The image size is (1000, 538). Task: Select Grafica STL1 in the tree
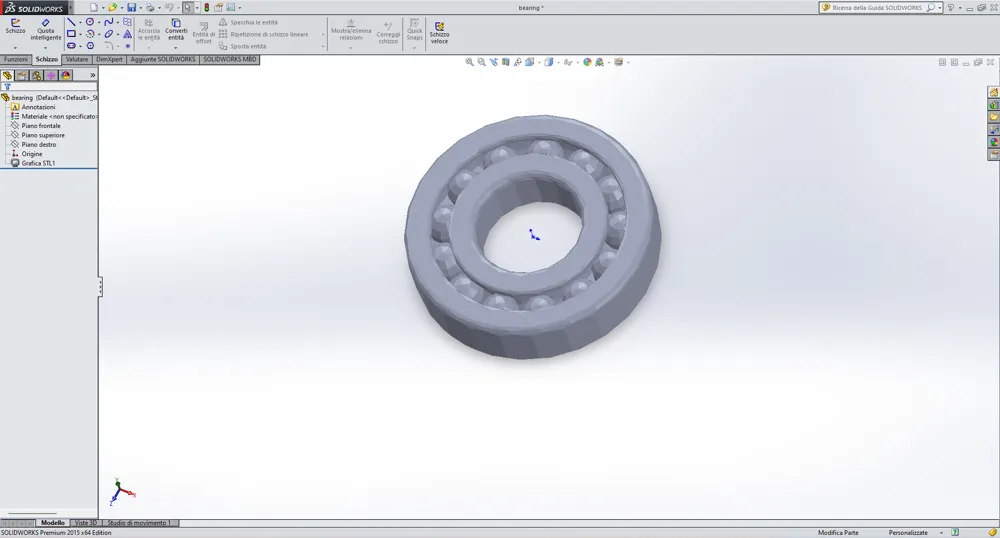(x=38, y=163)
